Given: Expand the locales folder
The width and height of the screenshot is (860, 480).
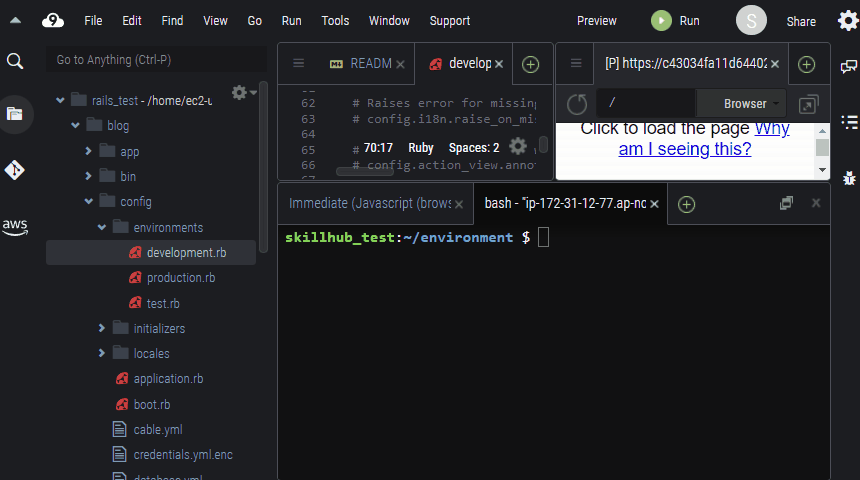Looking at the screenshot, I should tap(101, 353).
